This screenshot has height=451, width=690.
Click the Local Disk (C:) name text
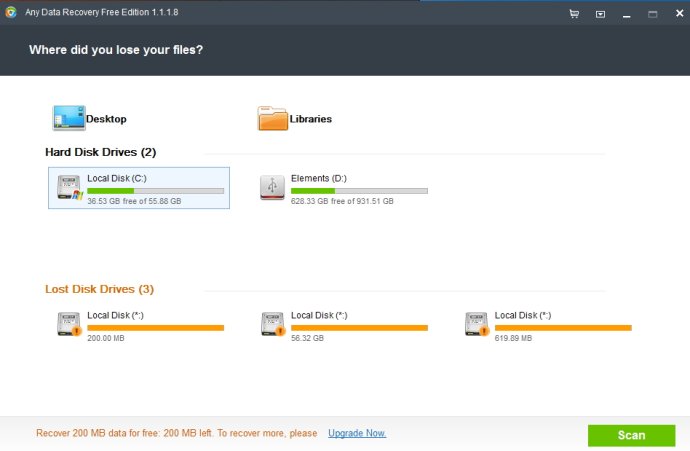pyautogui.click(x=117, y=178)
